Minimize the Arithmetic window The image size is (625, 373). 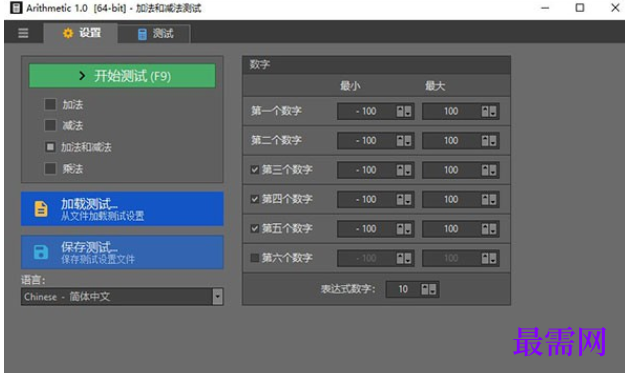545,8
